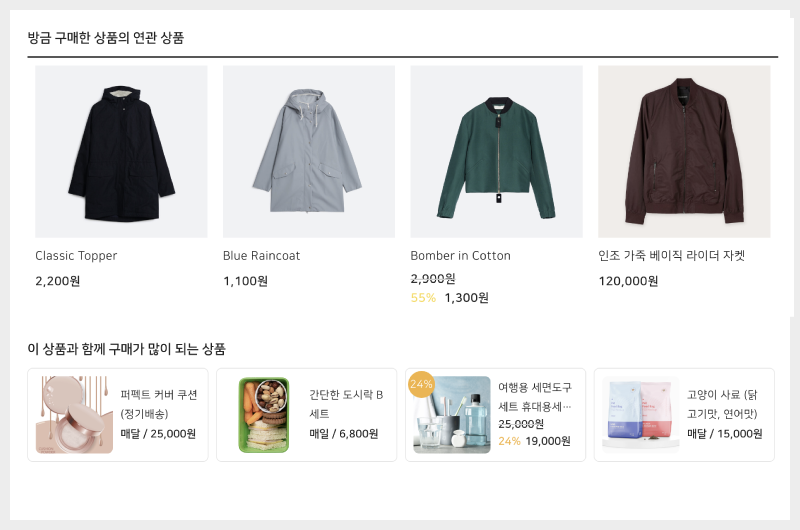Click the 120,000원 rider jacket price

pos(628,281)
